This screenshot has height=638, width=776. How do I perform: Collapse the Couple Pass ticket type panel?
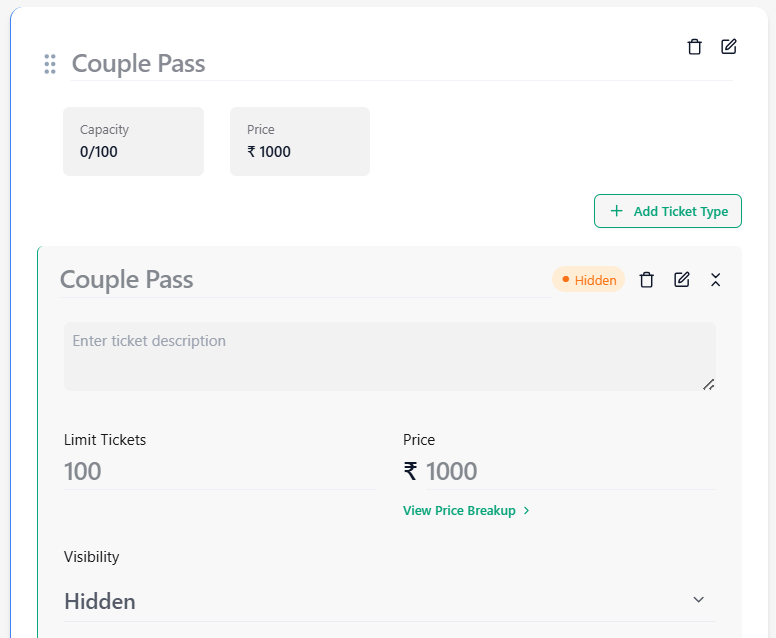click(x=715, y=280)
